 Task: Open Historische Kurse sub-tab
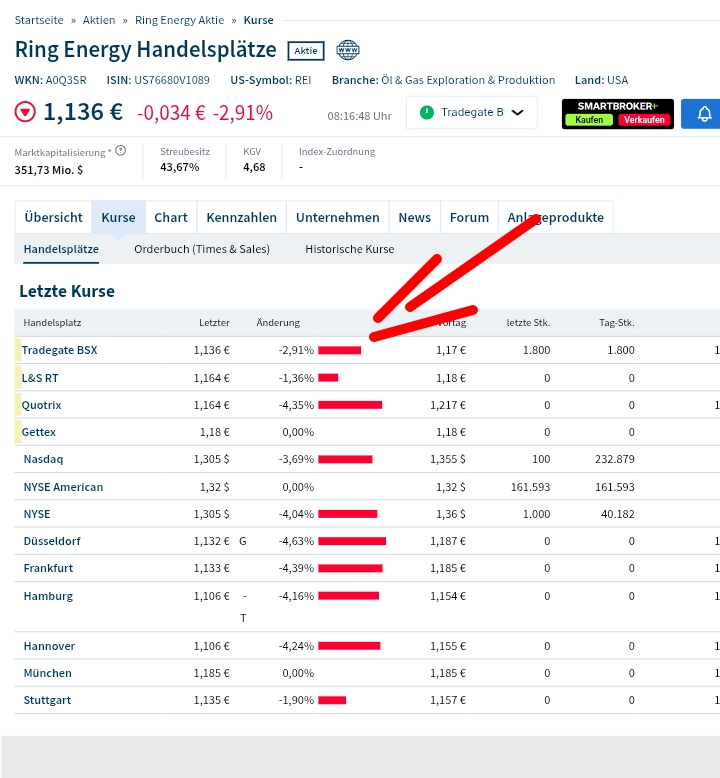click(350, 249)
